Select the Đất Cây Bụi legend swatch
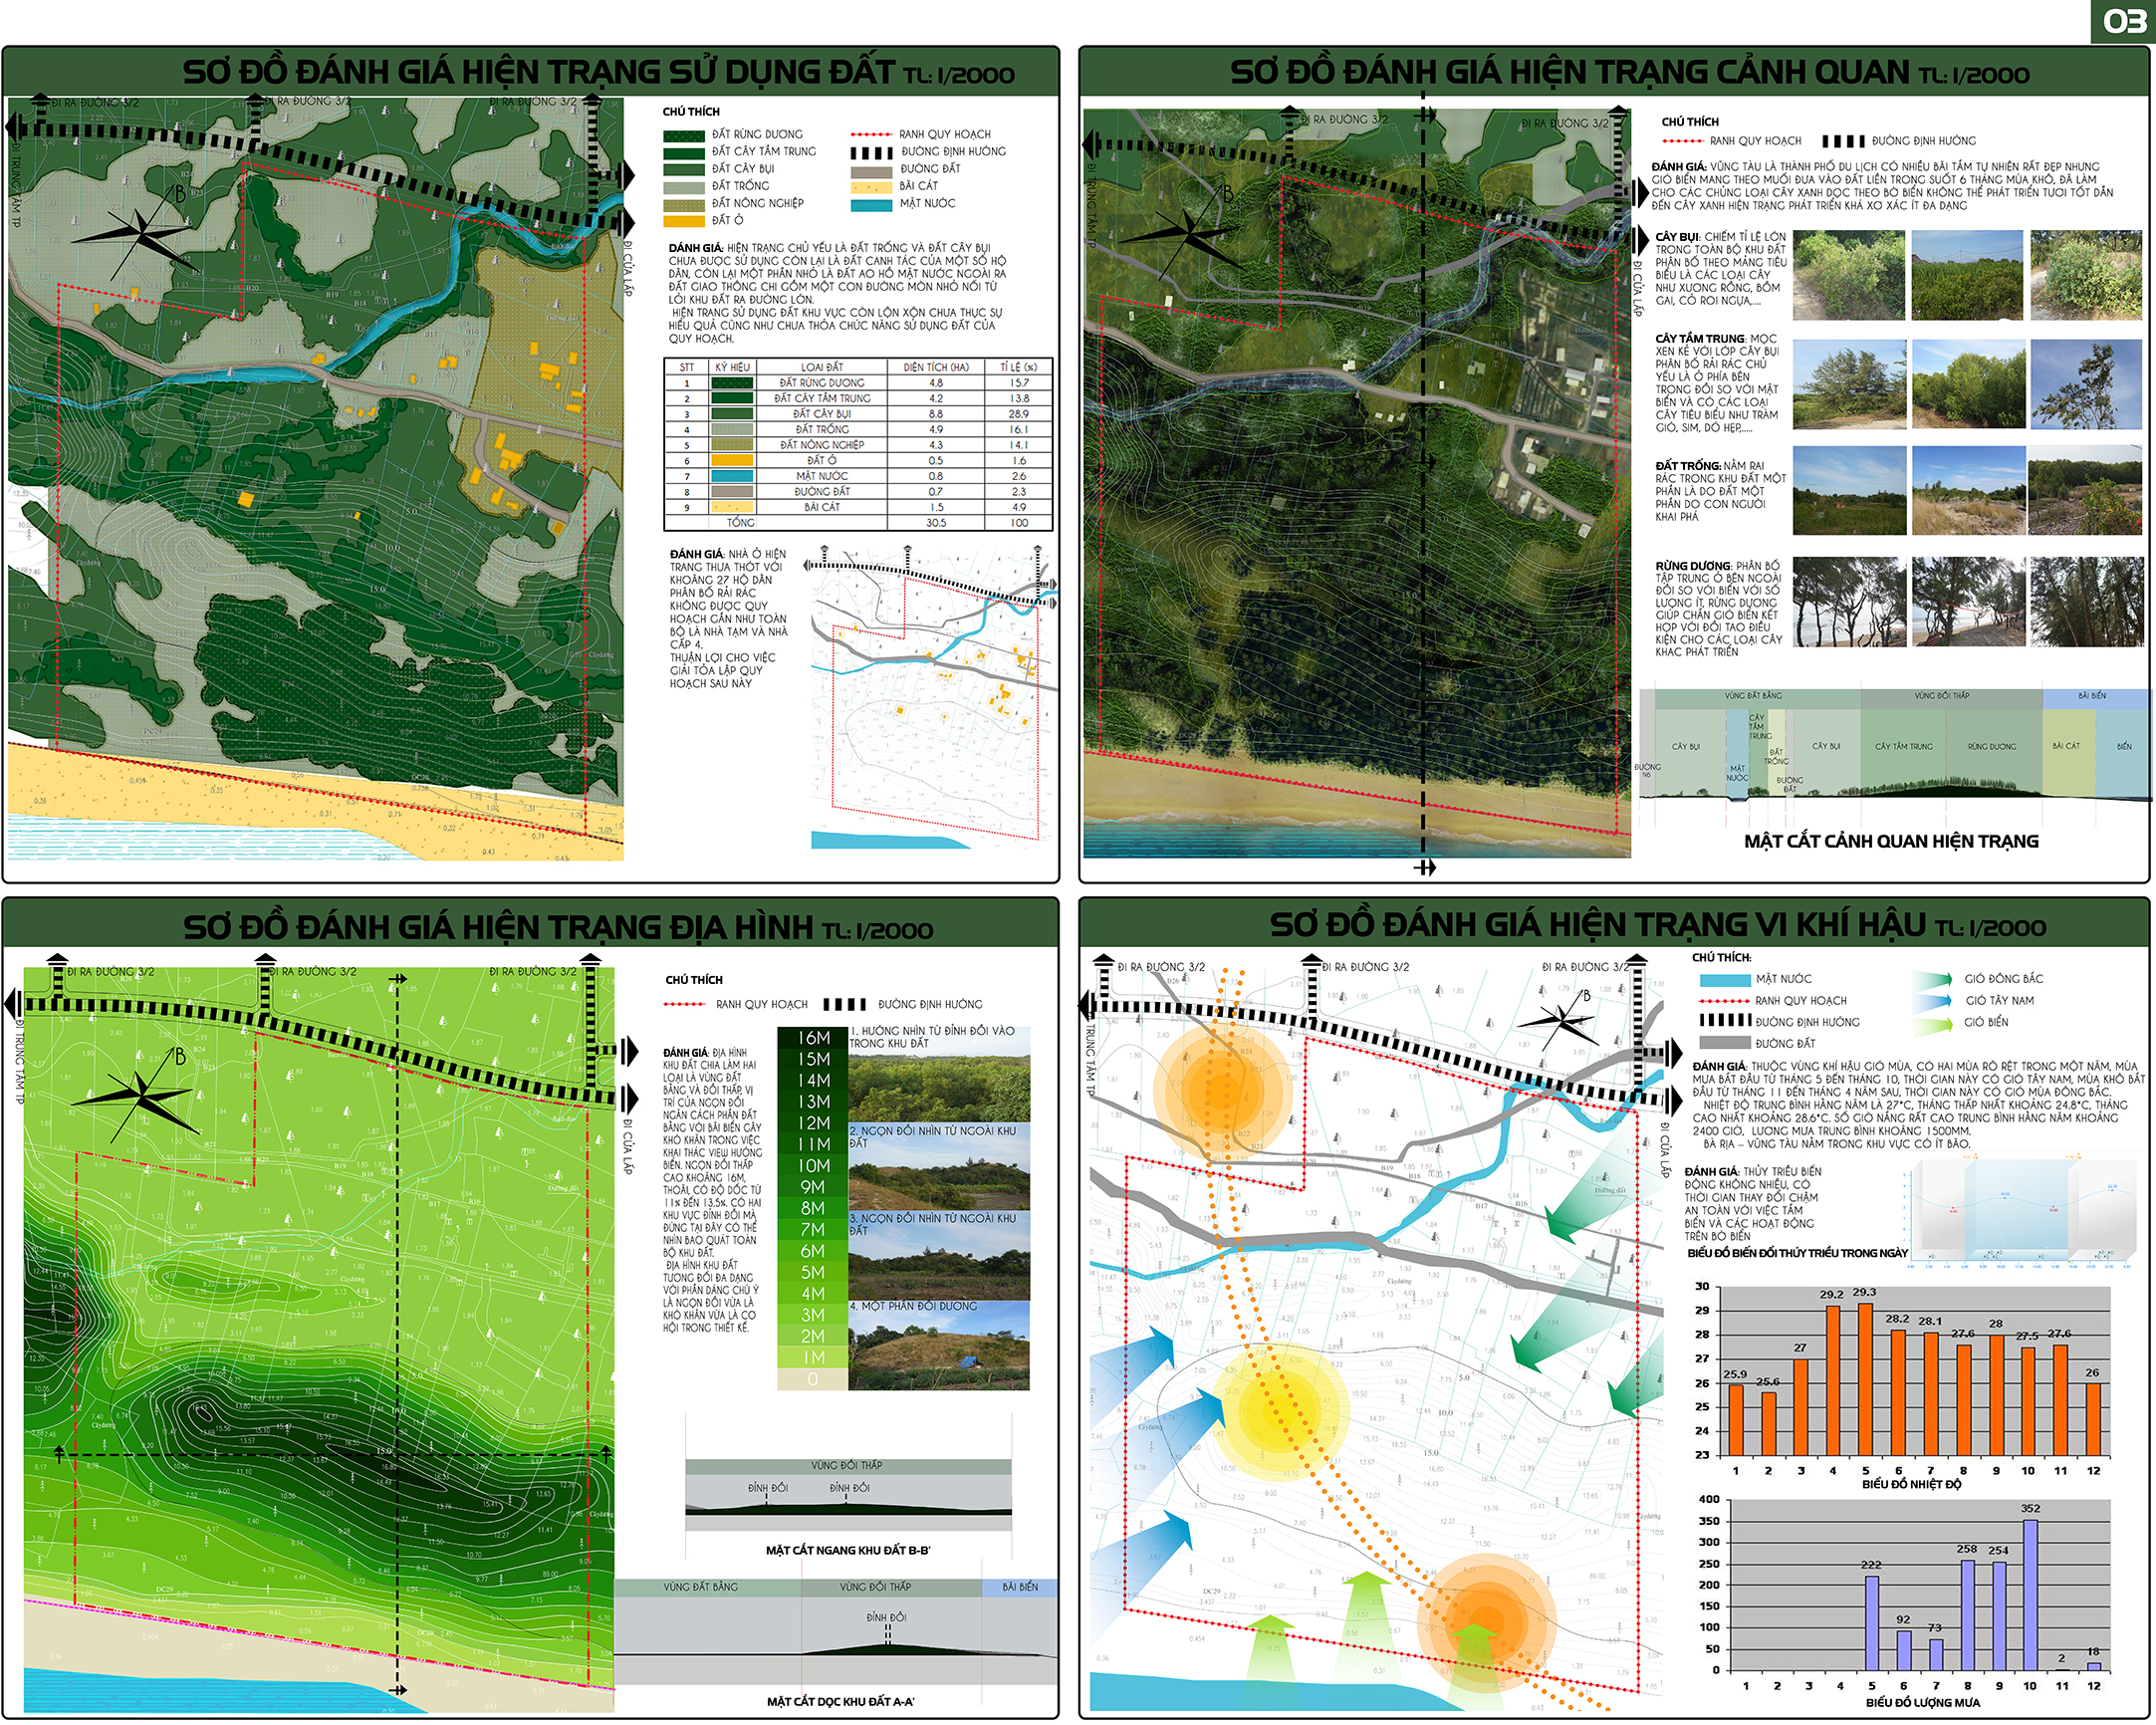2156x1725 pixels. (x=684, y=169)
